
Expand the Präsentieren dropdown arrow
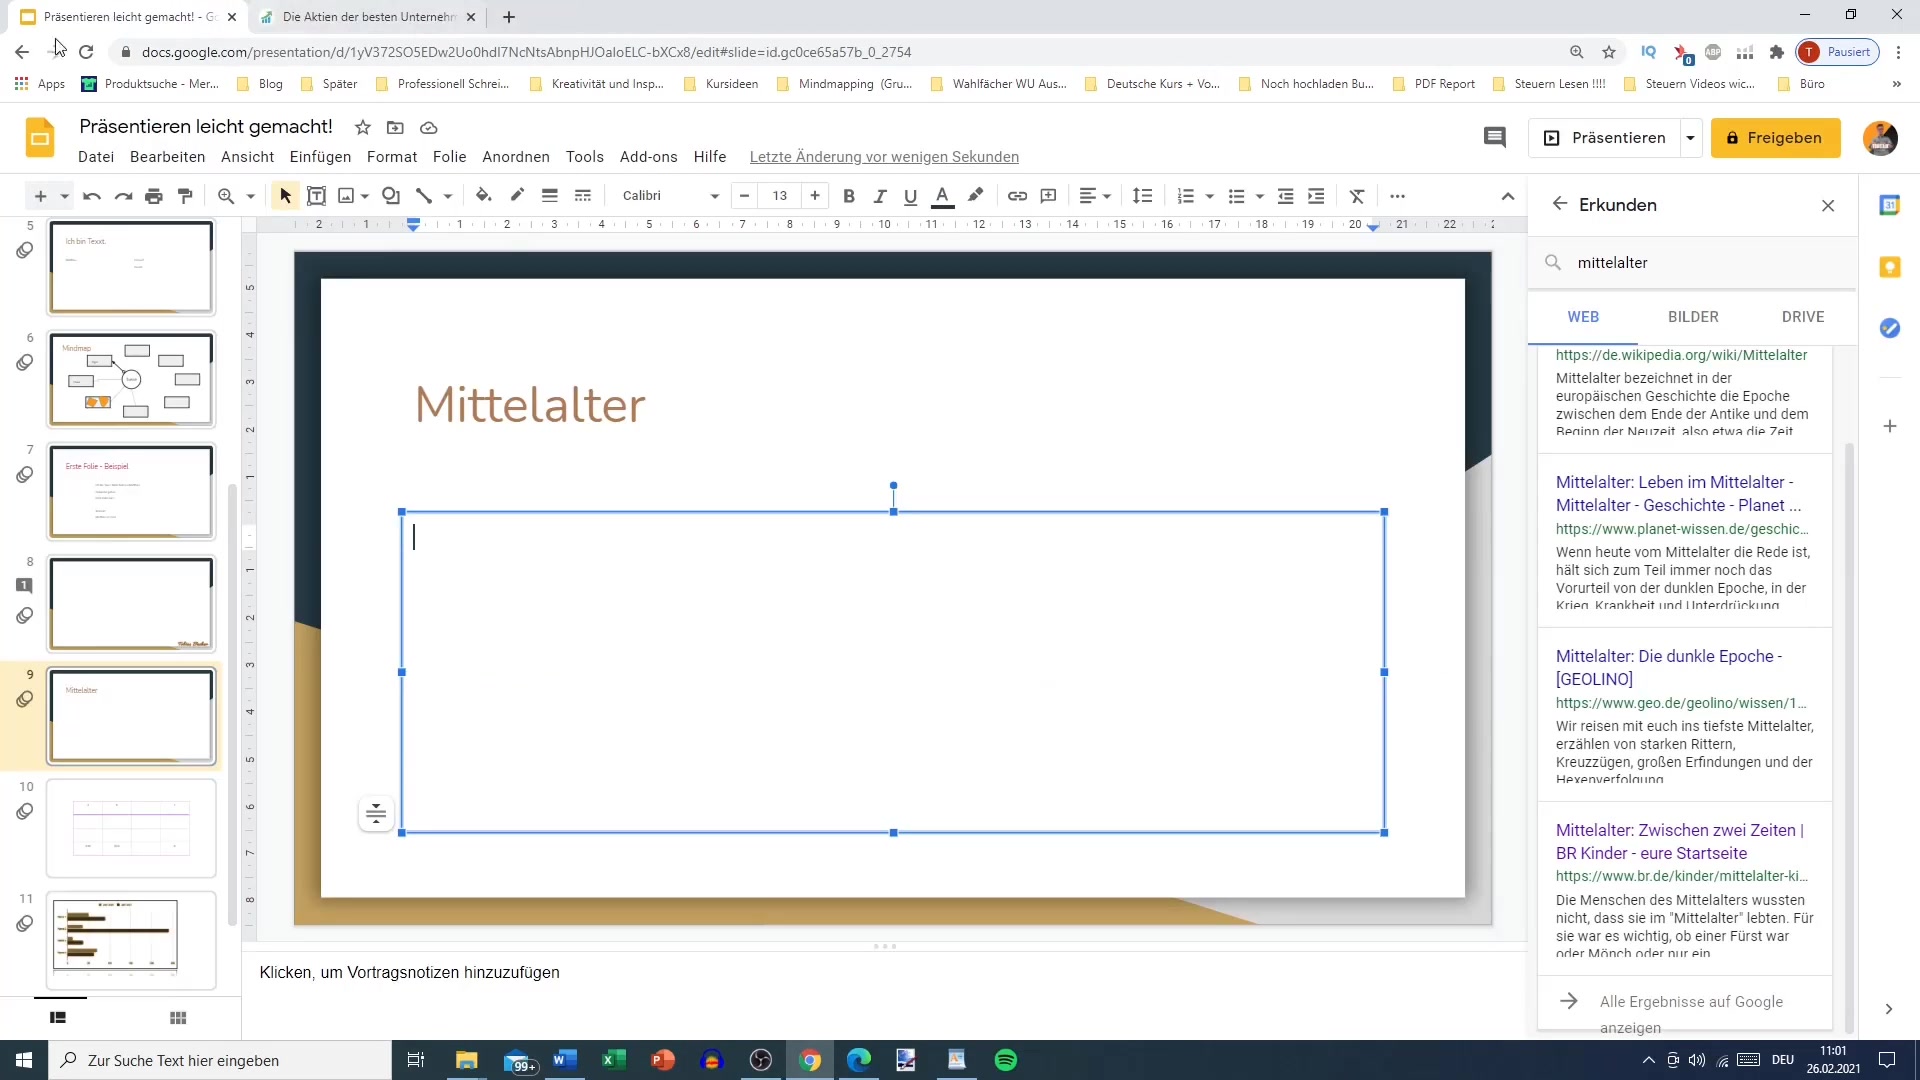click(x=1690, y=138)
